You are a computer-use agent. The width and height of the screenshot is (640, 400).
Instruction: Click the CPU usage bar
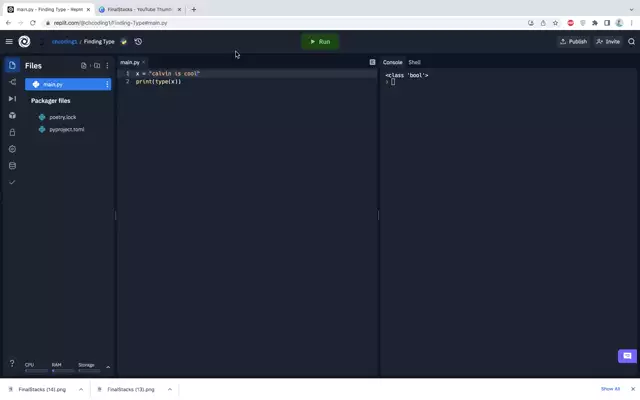click(36, 371)
